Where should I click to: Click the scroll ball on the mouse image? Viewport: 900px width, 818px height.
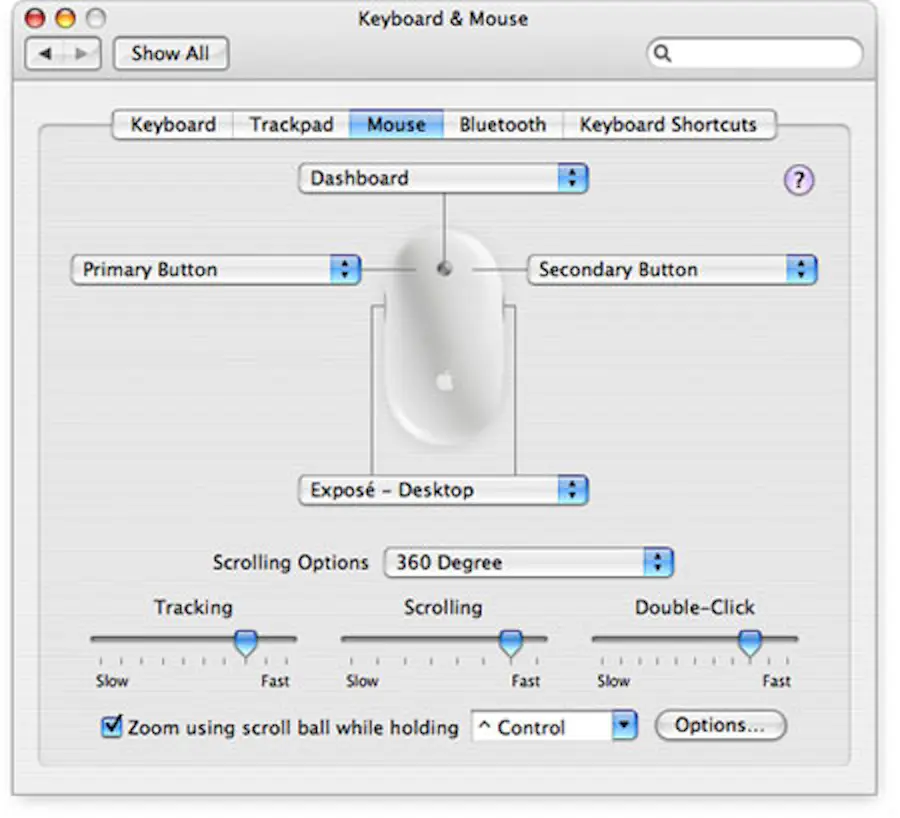(x=444, y=267)
